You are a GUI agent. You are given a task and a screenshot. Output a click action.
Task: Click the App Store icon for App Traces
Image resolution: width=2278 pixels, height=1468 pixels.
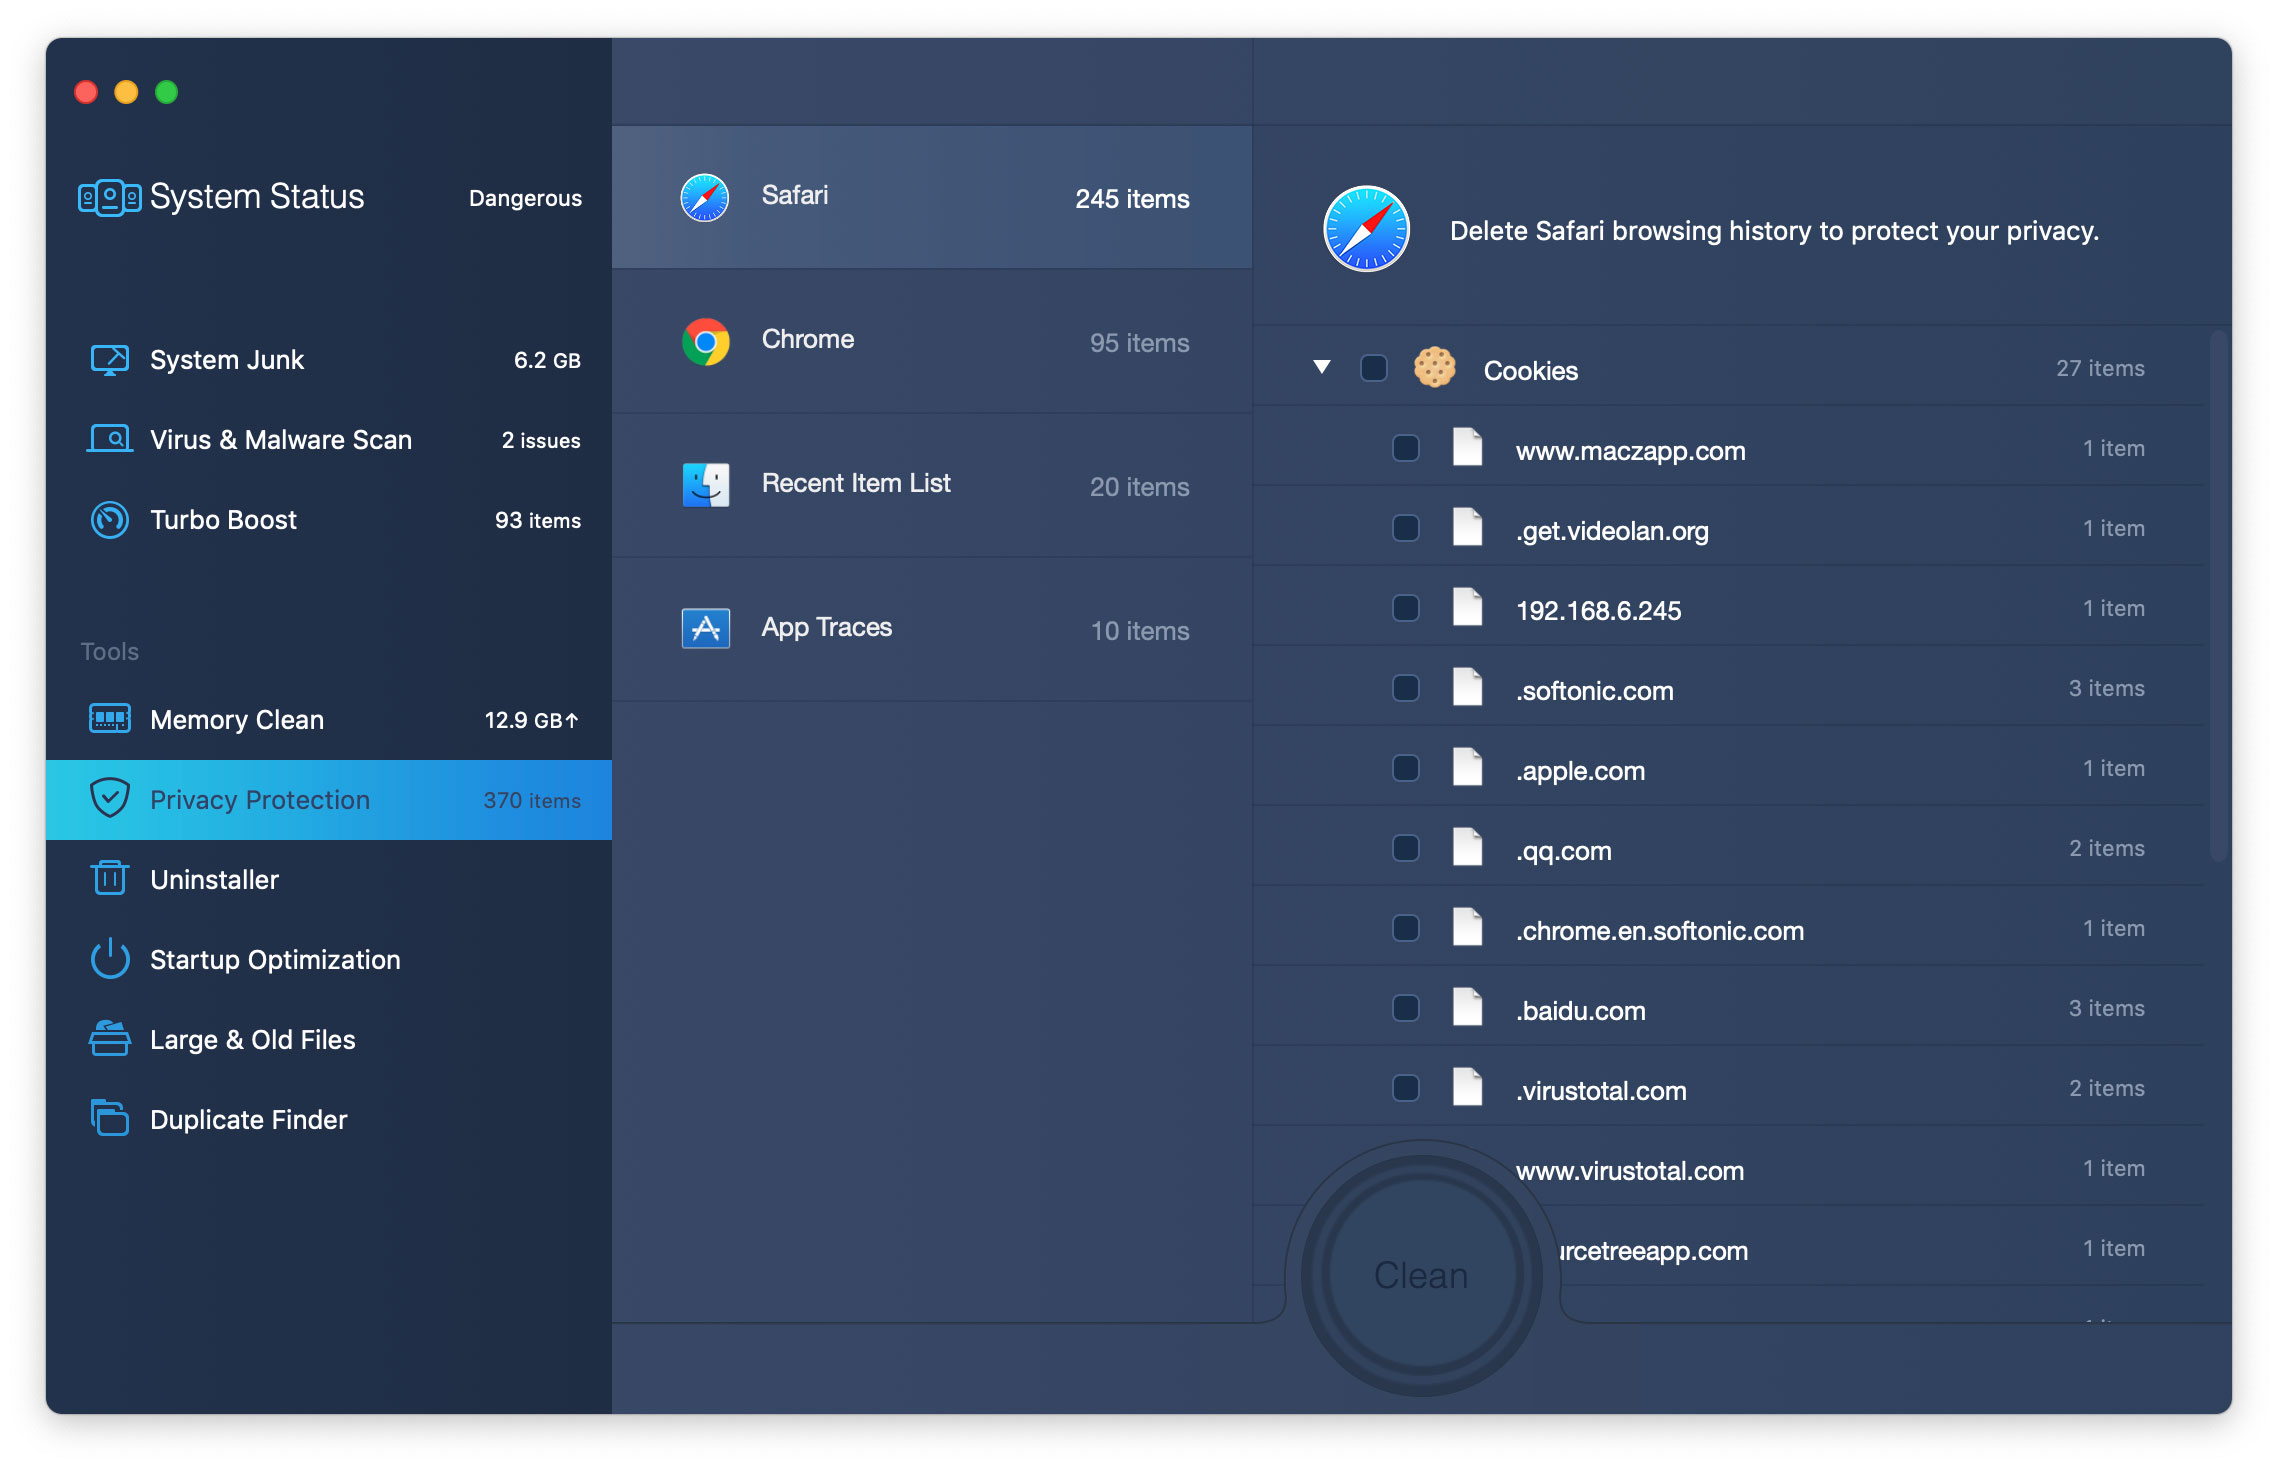point(705,629)
